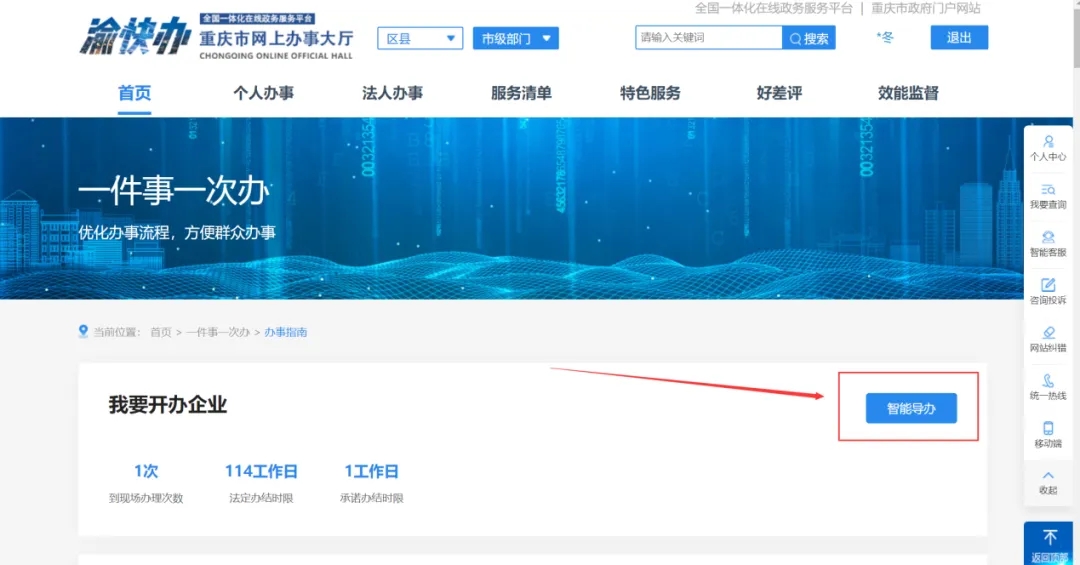This screenshot has height=565, width=1080.
Task: Click the 智能导办 button
Action: (911, 408)
